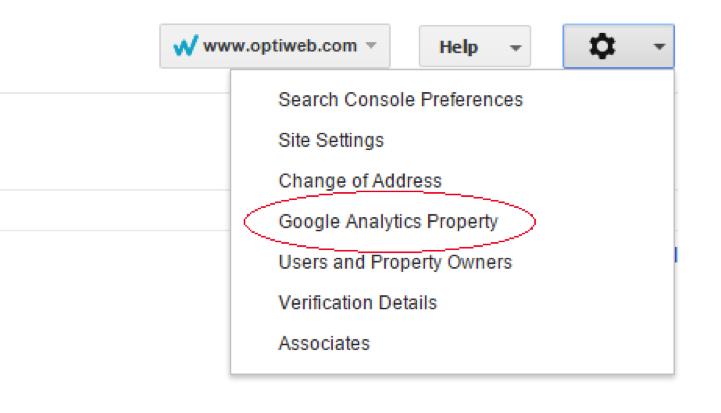This screenshot has height=413, width=721.
Task: Click the white page area below the menu
Action: click(x=450, y=394)
